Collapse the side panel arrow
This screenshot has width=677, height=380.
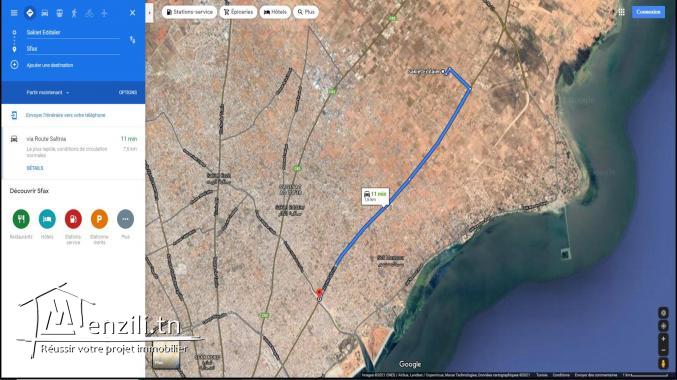pyautogui.click(x=149, y=13)
